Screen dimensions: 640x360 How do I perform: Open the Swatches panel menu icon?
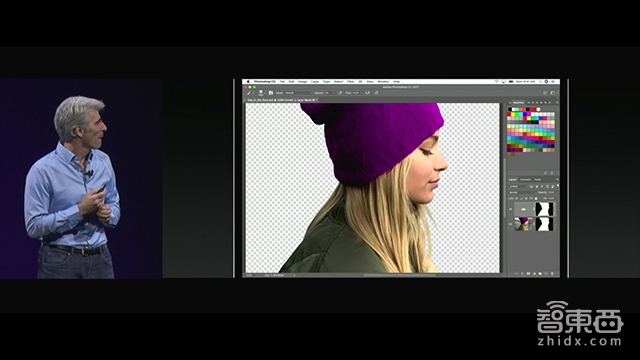[557, 102]
